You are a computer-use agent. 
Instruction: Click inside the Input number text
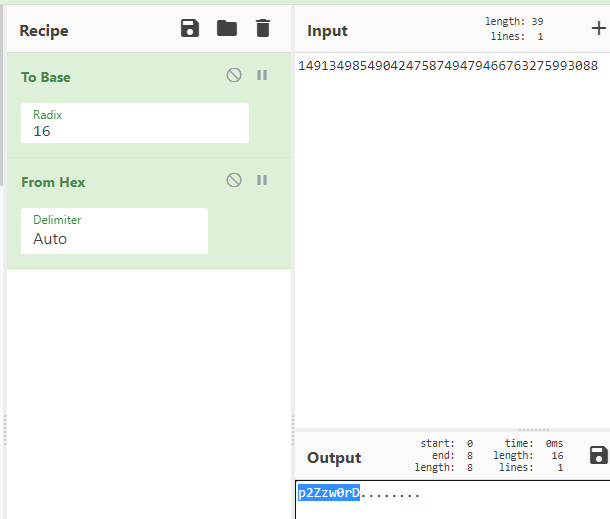(447, 67)
